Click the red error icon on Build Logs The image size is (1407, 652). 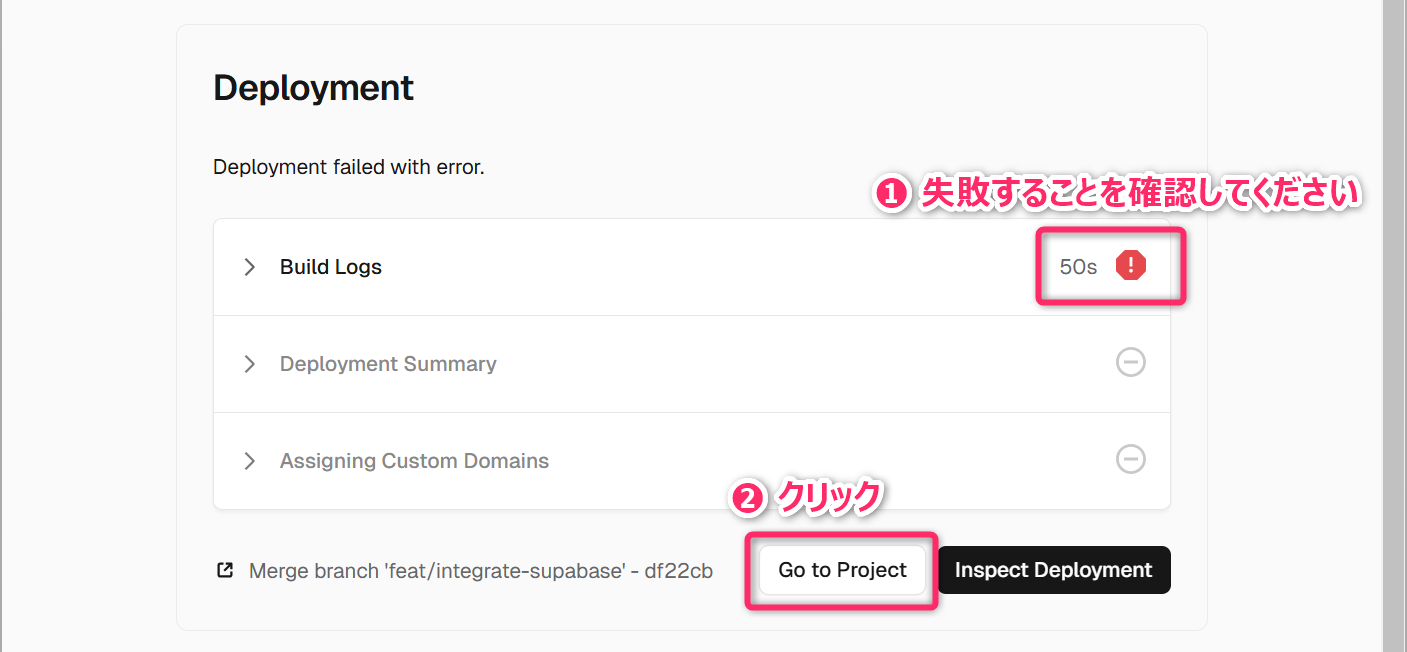(x=1130, y=266)
